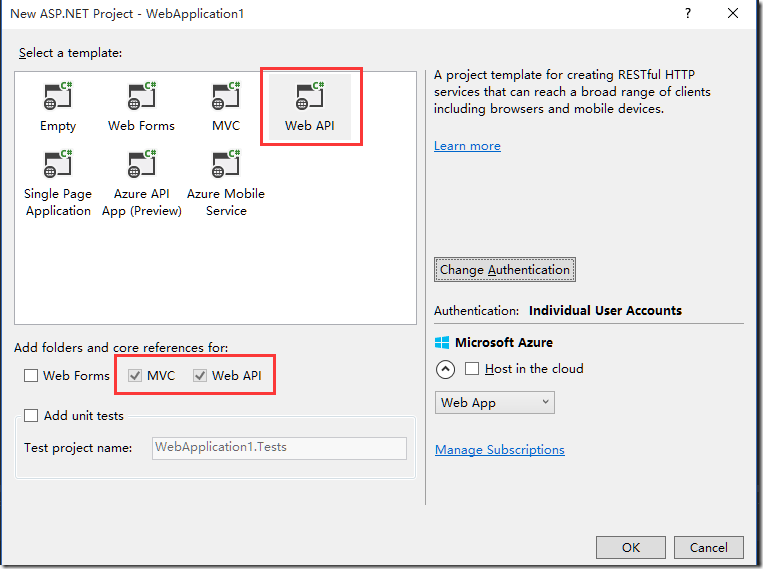This screenshot has width=763, height=569.
Task: Click the 'Microsoft Azure' heading text
Action: [504, 343]
